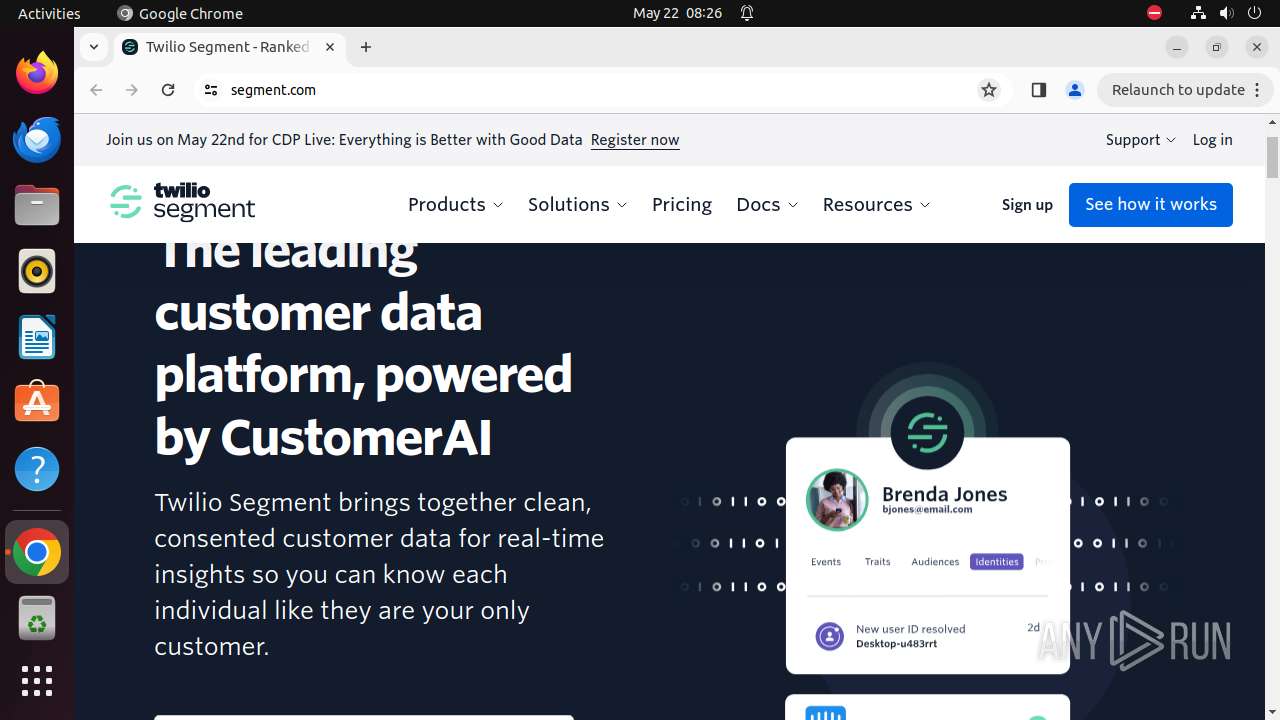Open Google Chrome app menu in top bar

[x=180, y=13]
